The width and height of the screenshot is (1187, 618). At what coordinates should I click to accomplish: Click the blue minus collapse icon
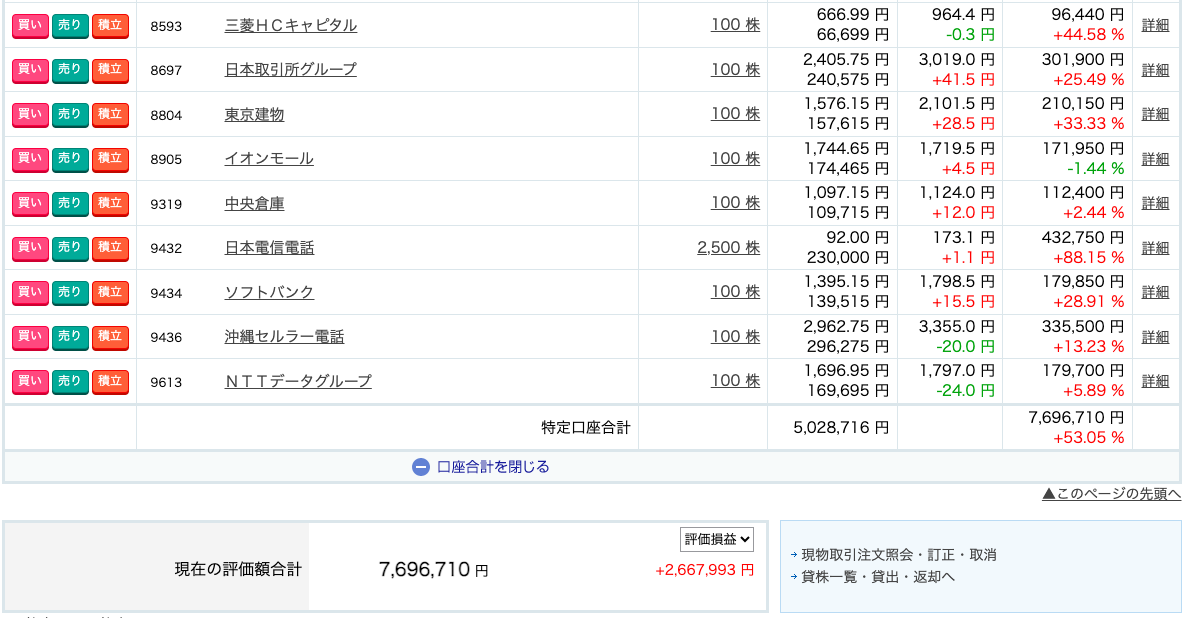(420, 467)
